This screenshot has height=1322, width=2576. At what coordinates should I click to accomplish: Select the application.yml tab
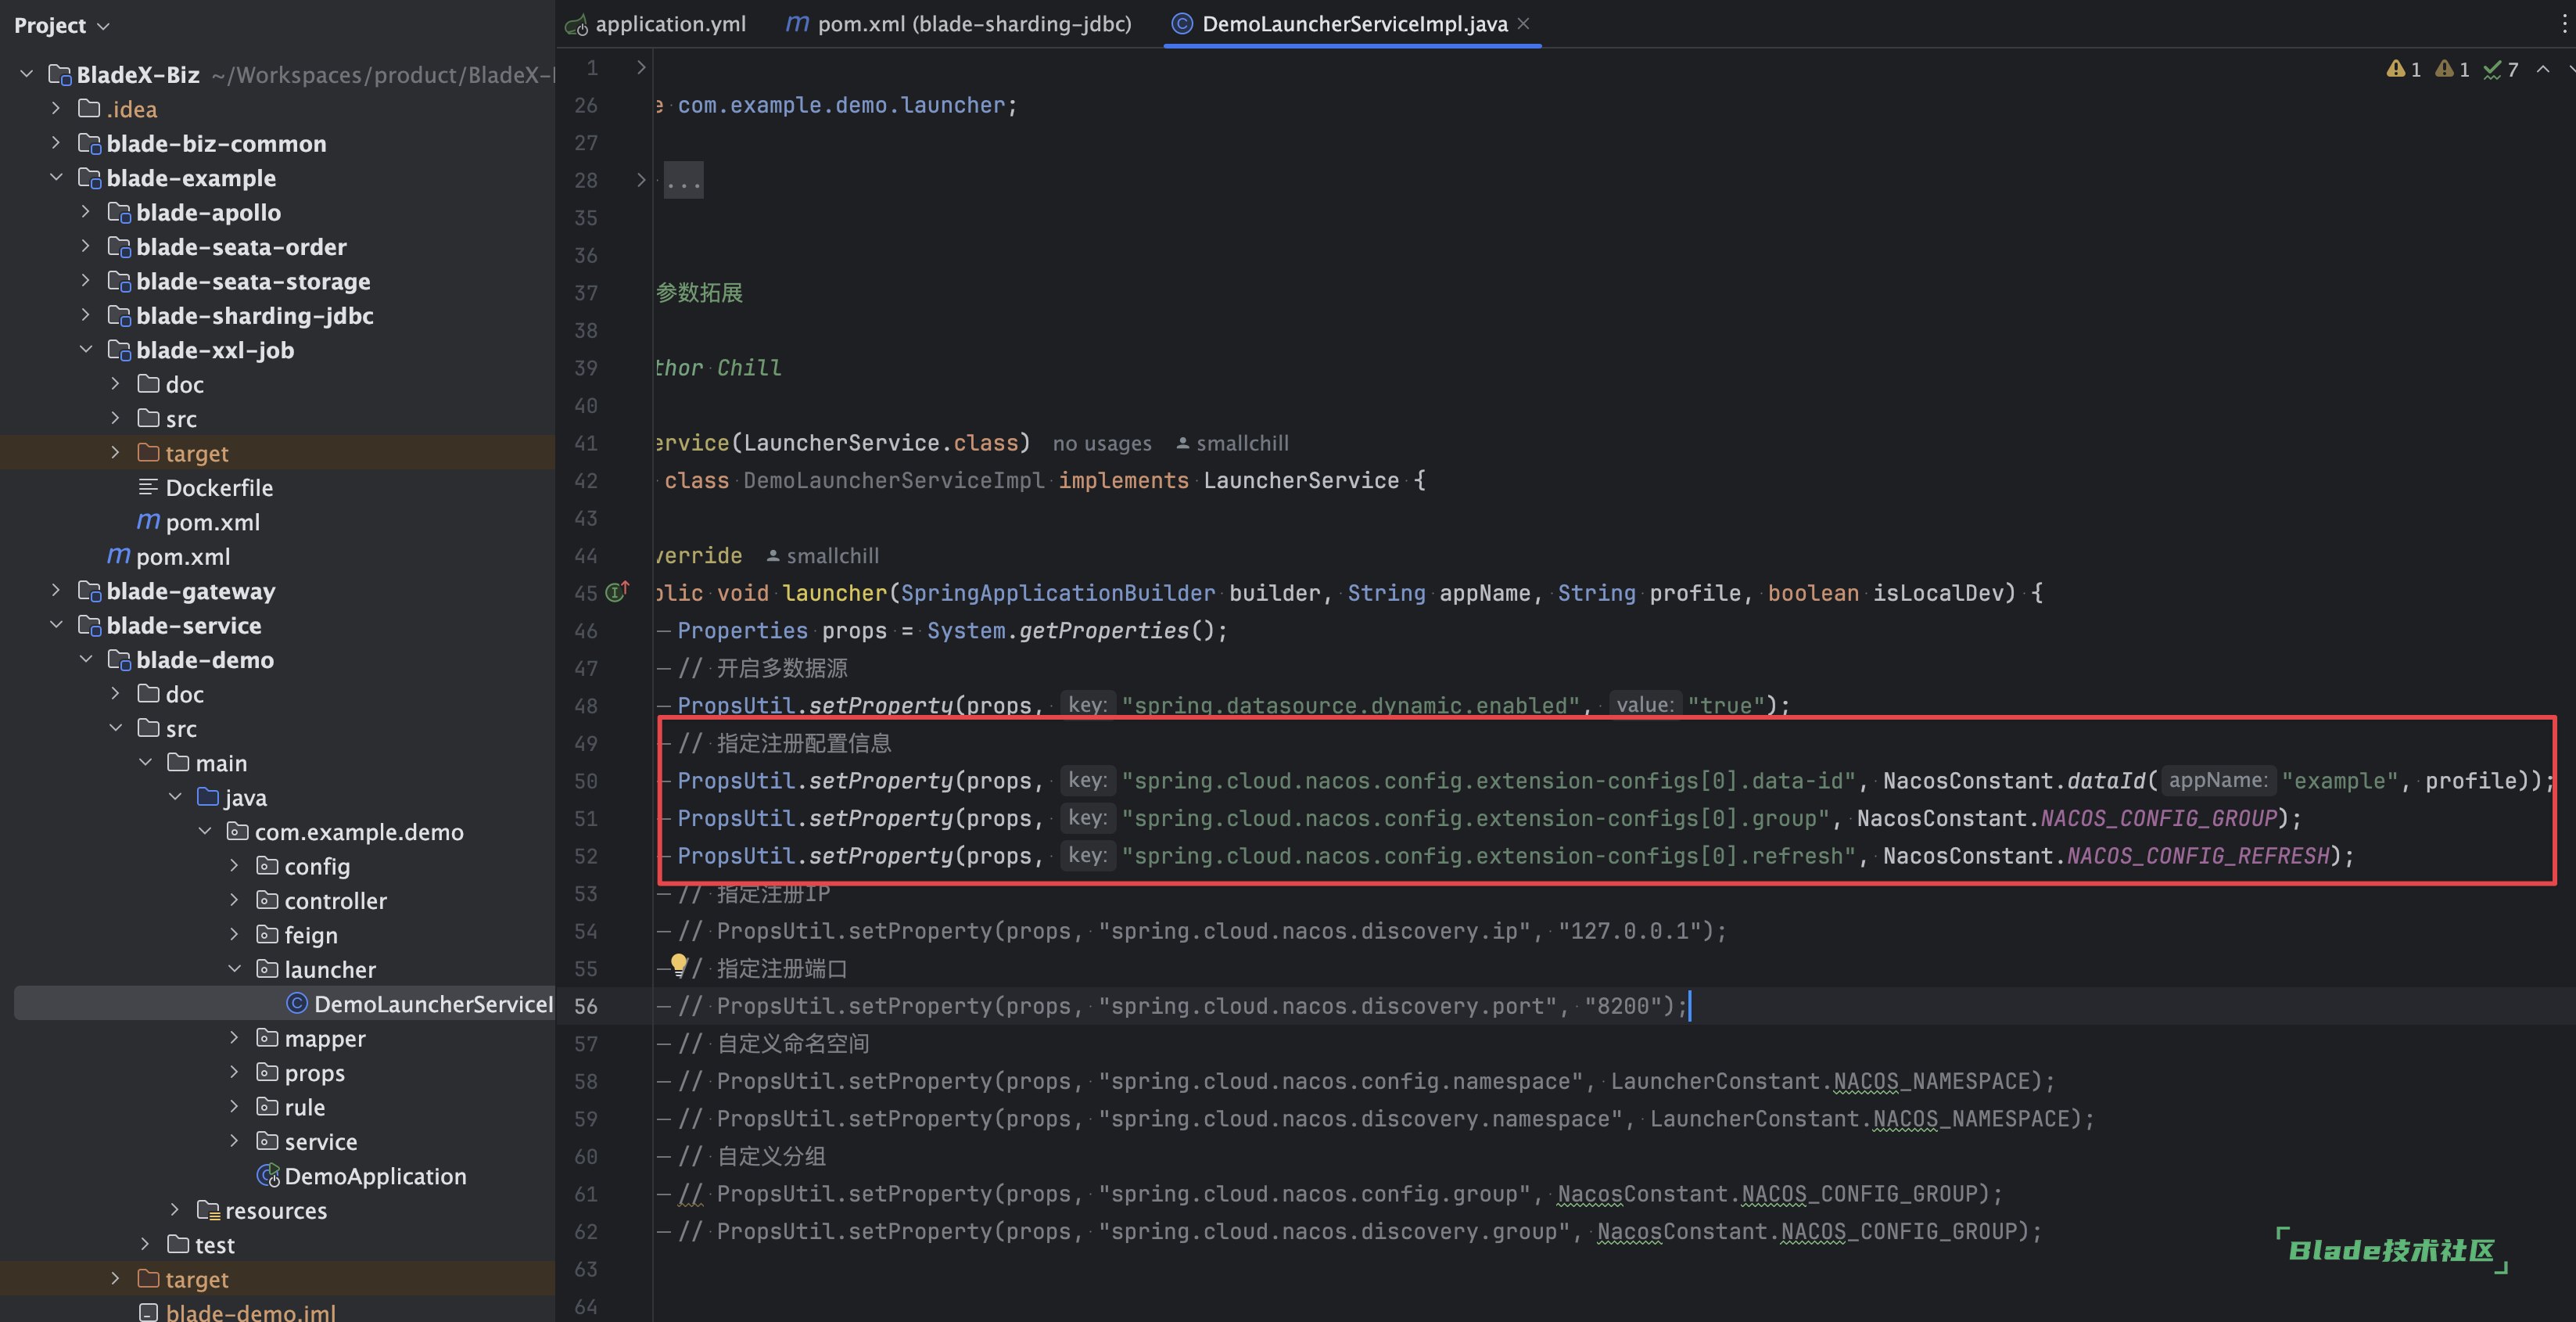[x=655, y=23]
